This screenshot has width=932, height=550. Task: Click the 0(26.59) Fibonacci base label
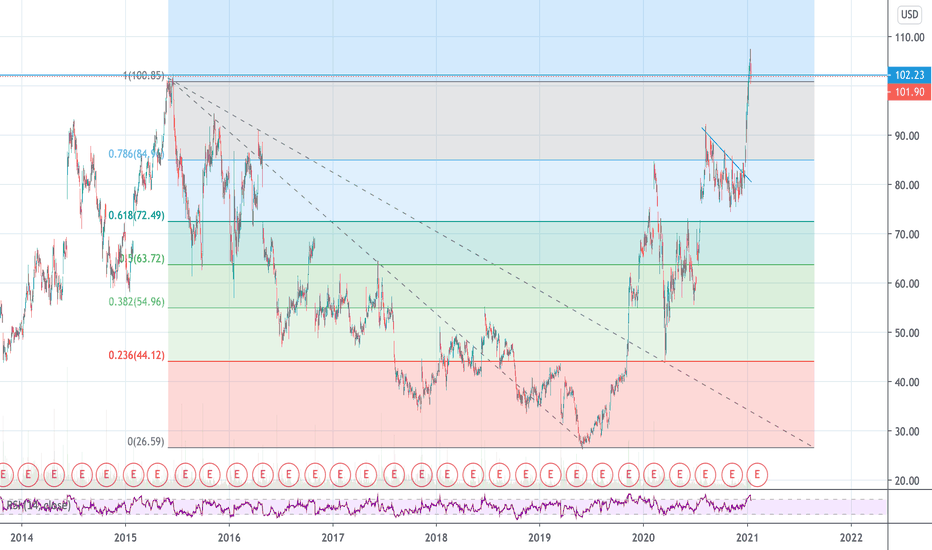146,441
